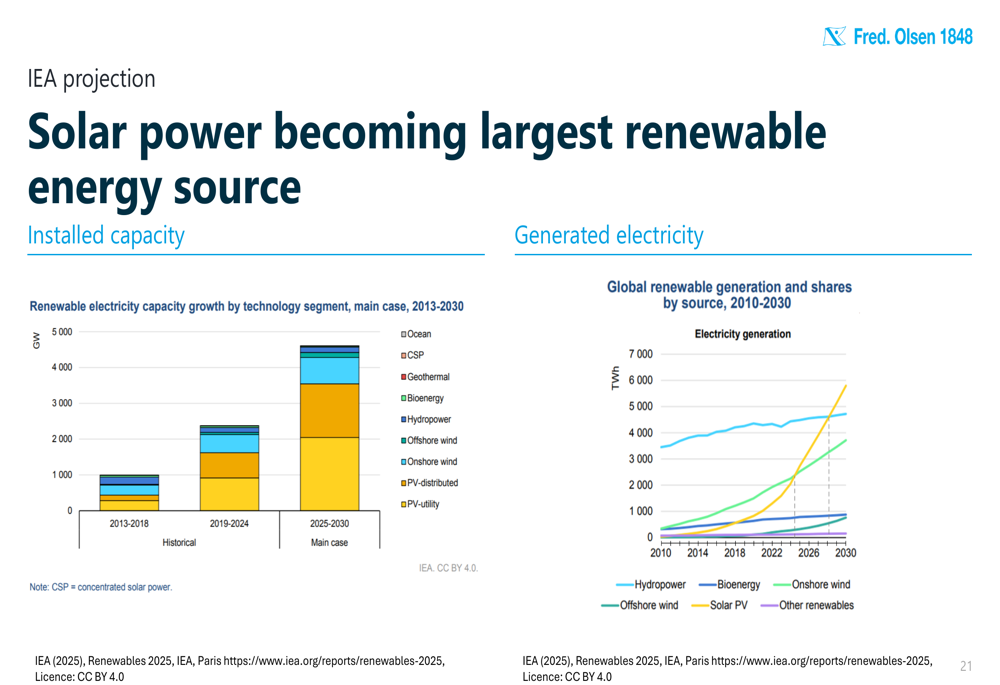Click the Bioenergy square in bar chart legend
Viewport: 1000px width, 685px height.
click(x=404, y=398)
